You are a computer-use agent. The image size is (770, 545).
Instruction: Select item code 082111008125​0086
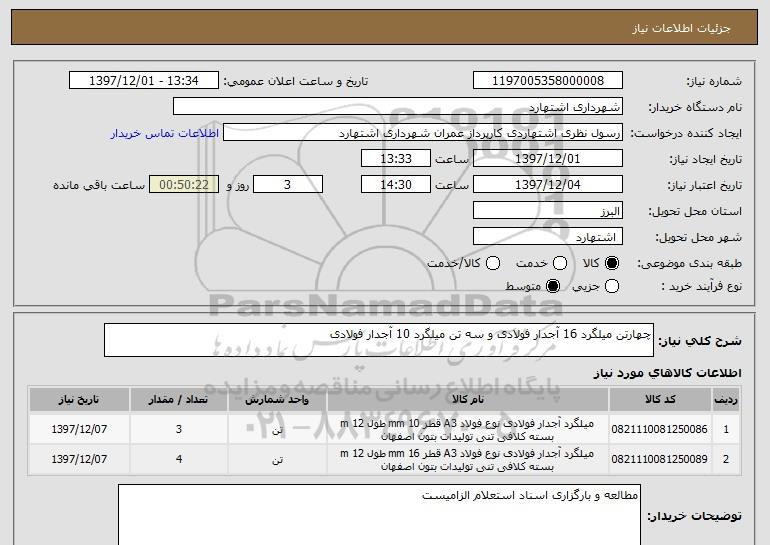660,429
